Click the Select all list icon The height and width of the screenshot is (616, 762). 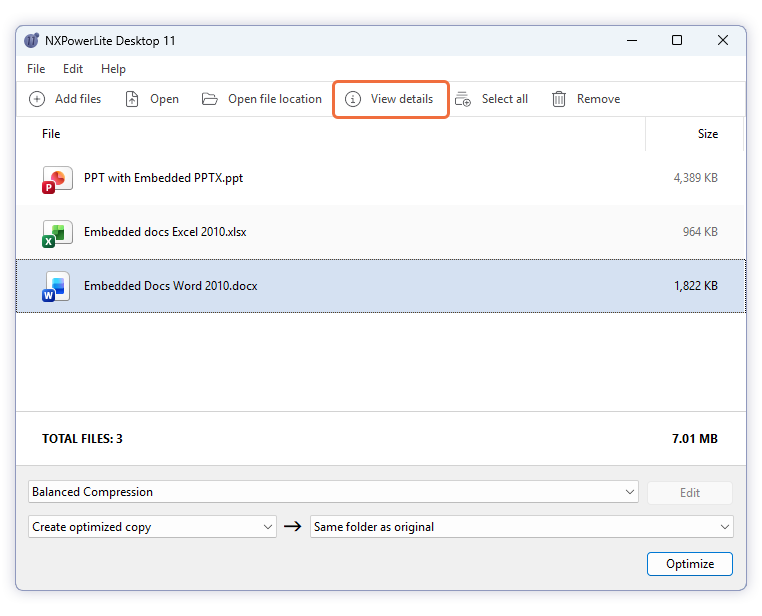(463, 99)
